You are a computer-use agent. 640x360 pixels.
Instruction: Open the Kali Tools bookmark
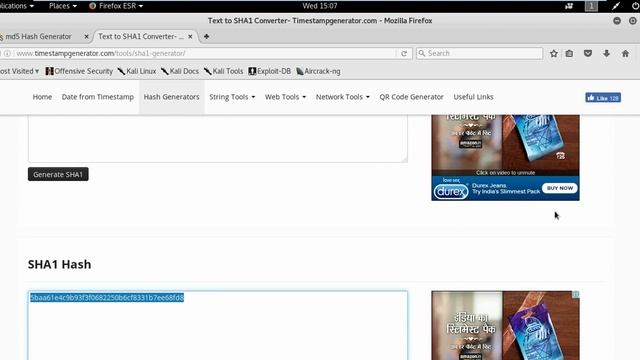(224, 71)
